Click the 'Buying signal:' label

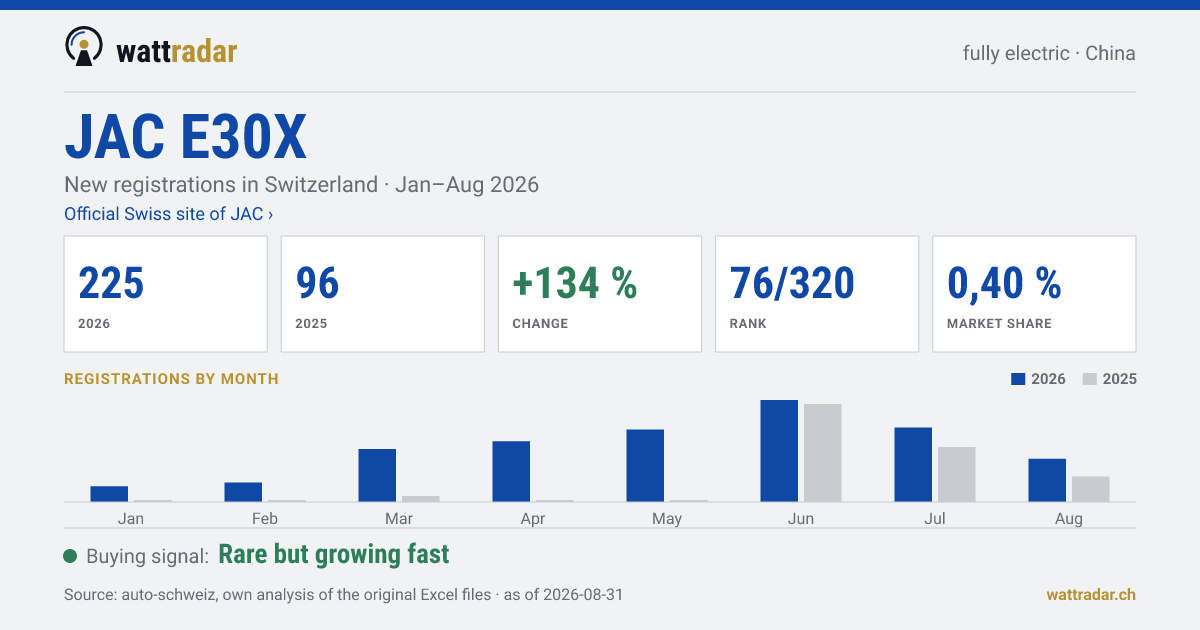point(147,557)
